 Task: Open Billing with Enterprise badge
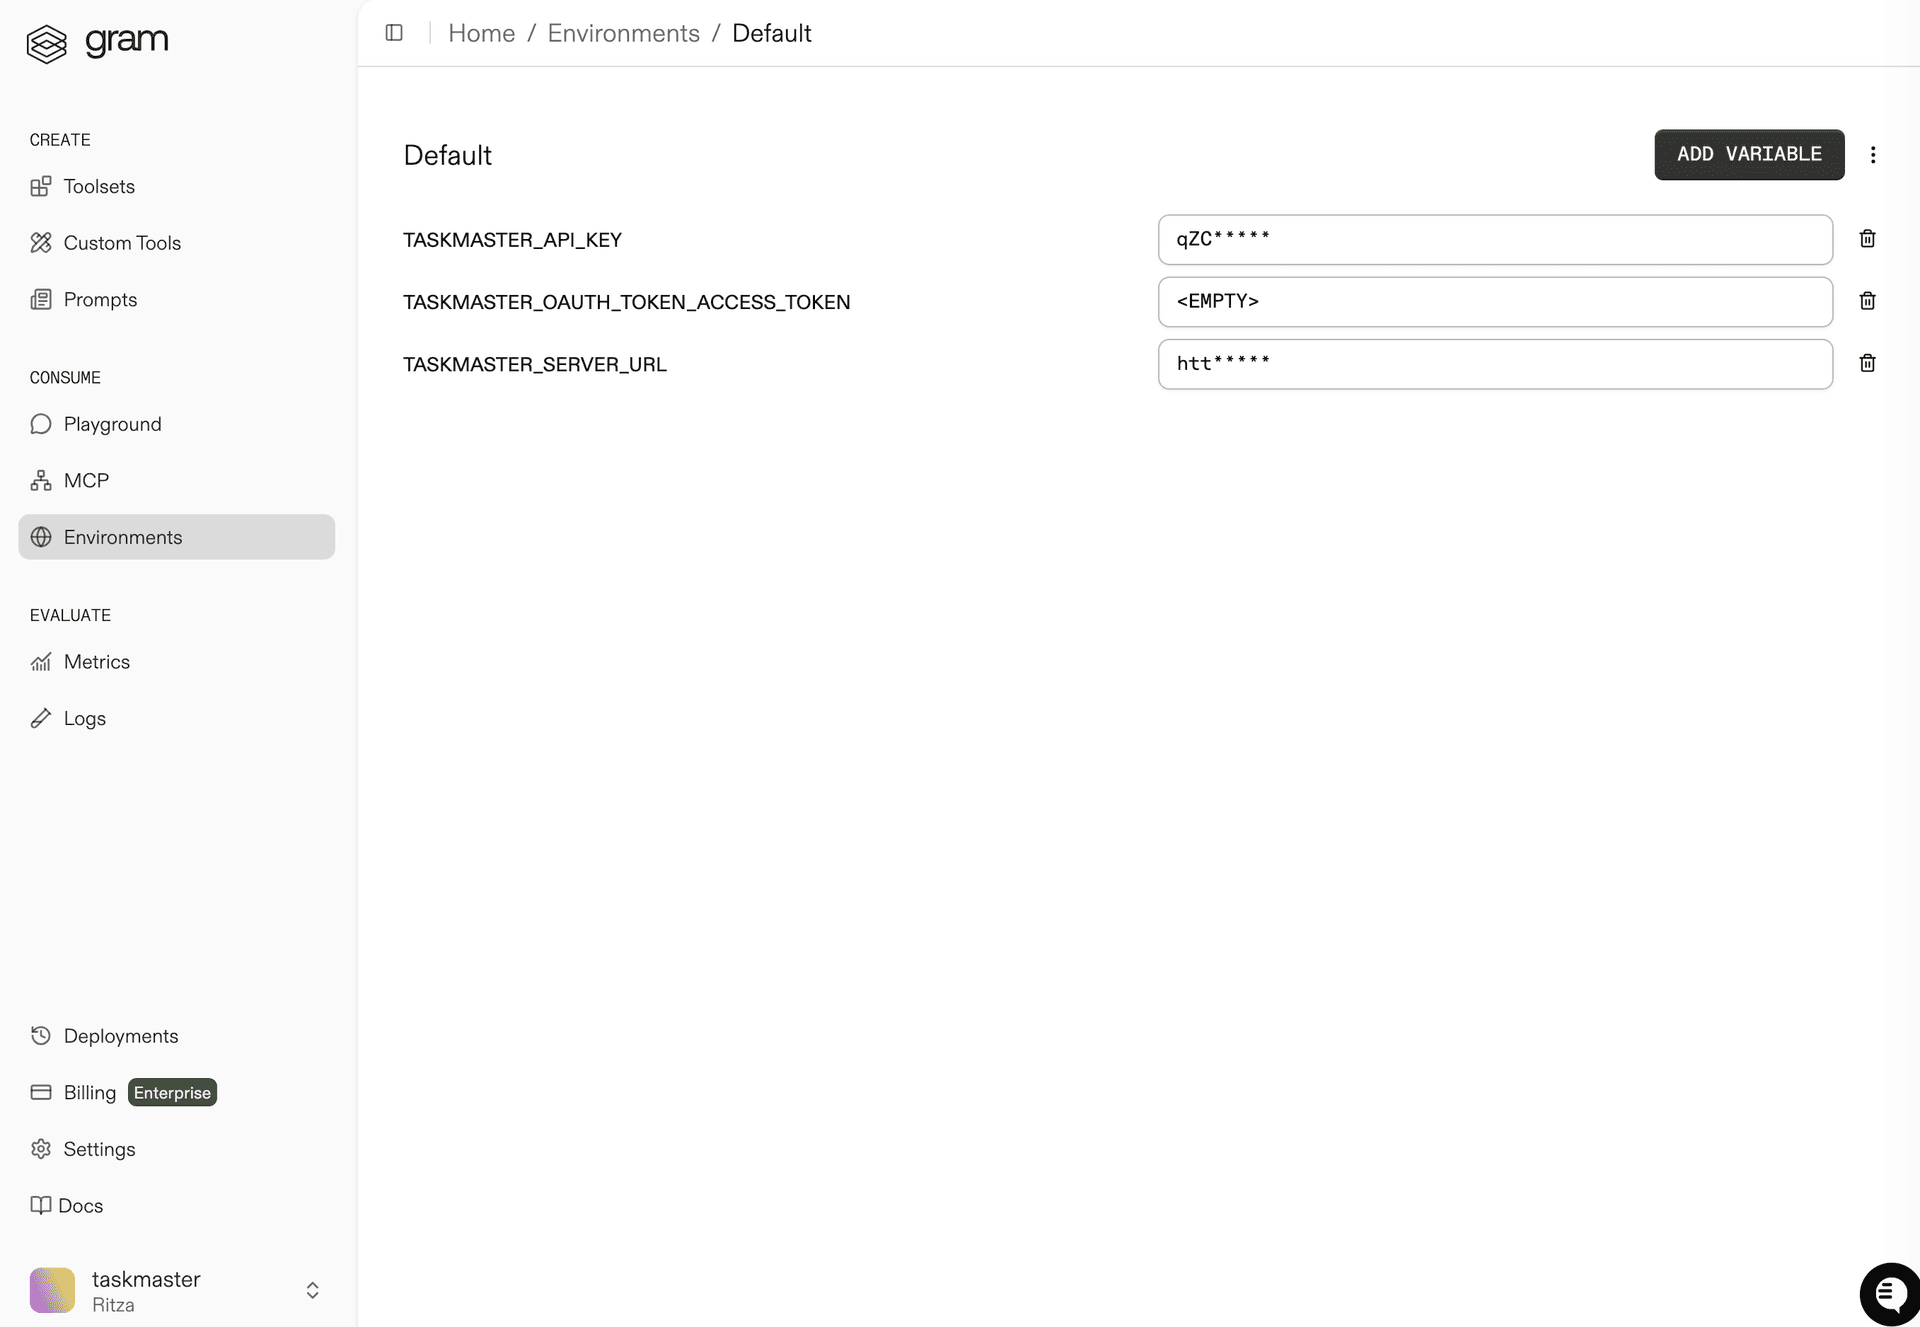(90, 1092)
